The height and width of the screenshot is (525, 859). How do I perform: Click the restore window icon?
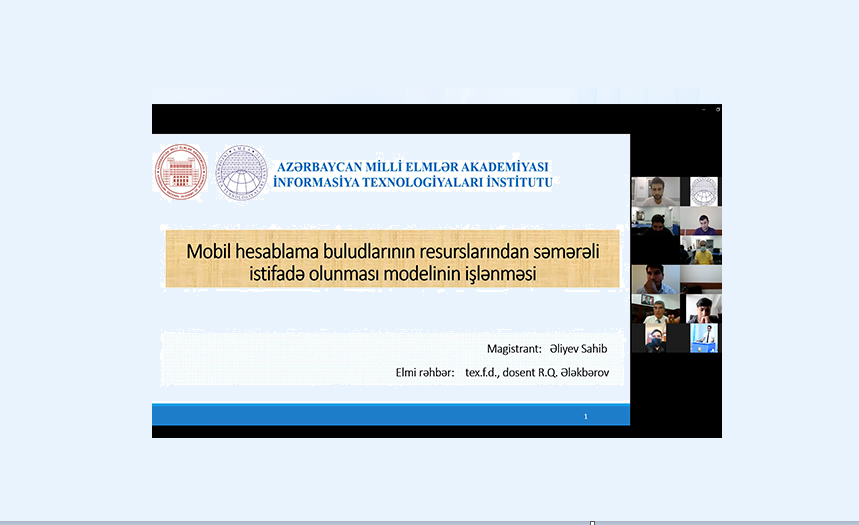pyautogui.click(x=717, y=110)
